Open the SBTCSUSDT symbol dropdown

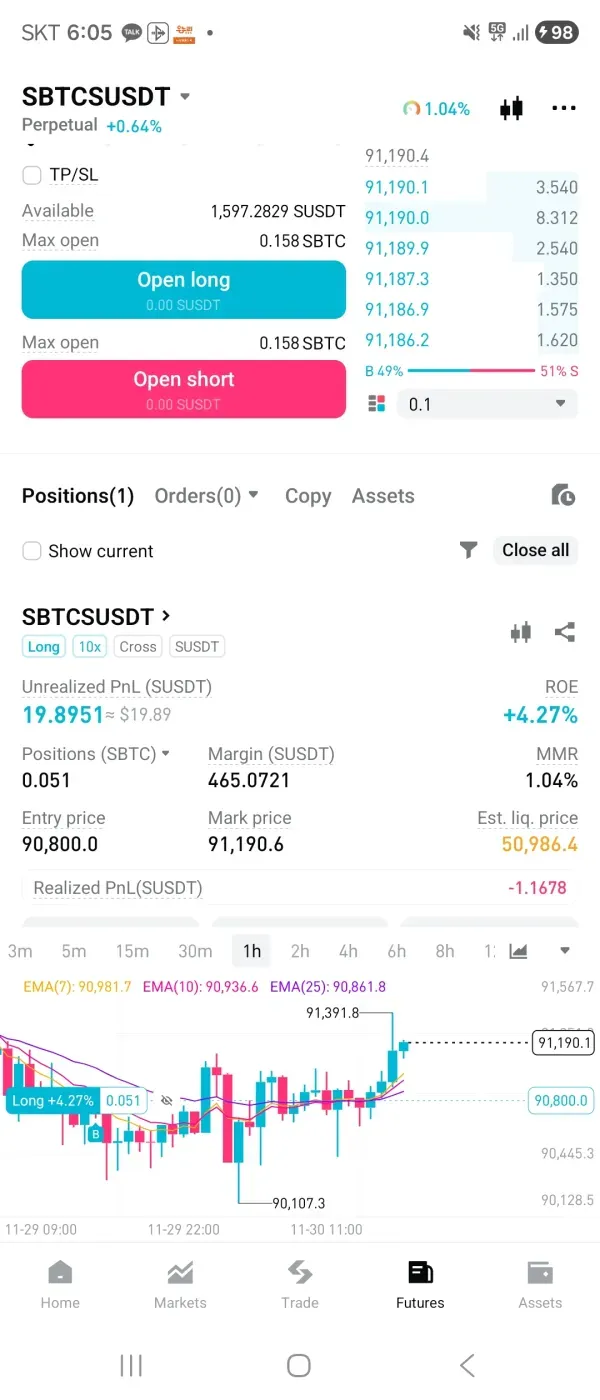[183, 96]
